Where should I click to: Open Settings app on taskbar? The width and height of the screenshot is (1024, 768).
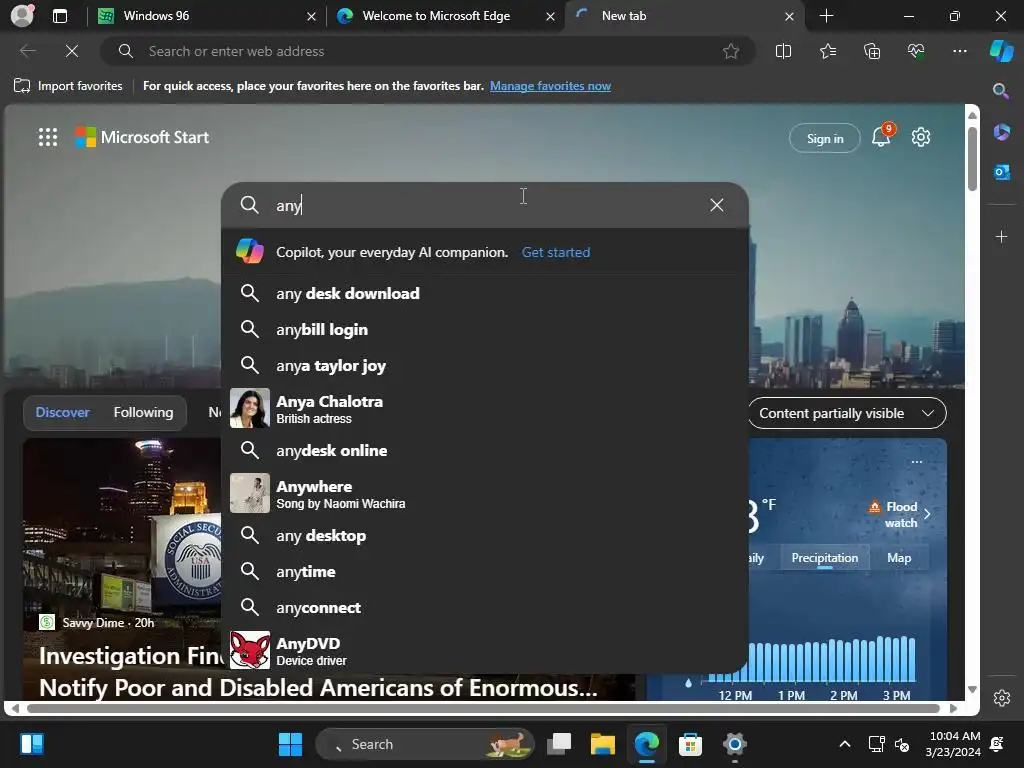[734, 744]
